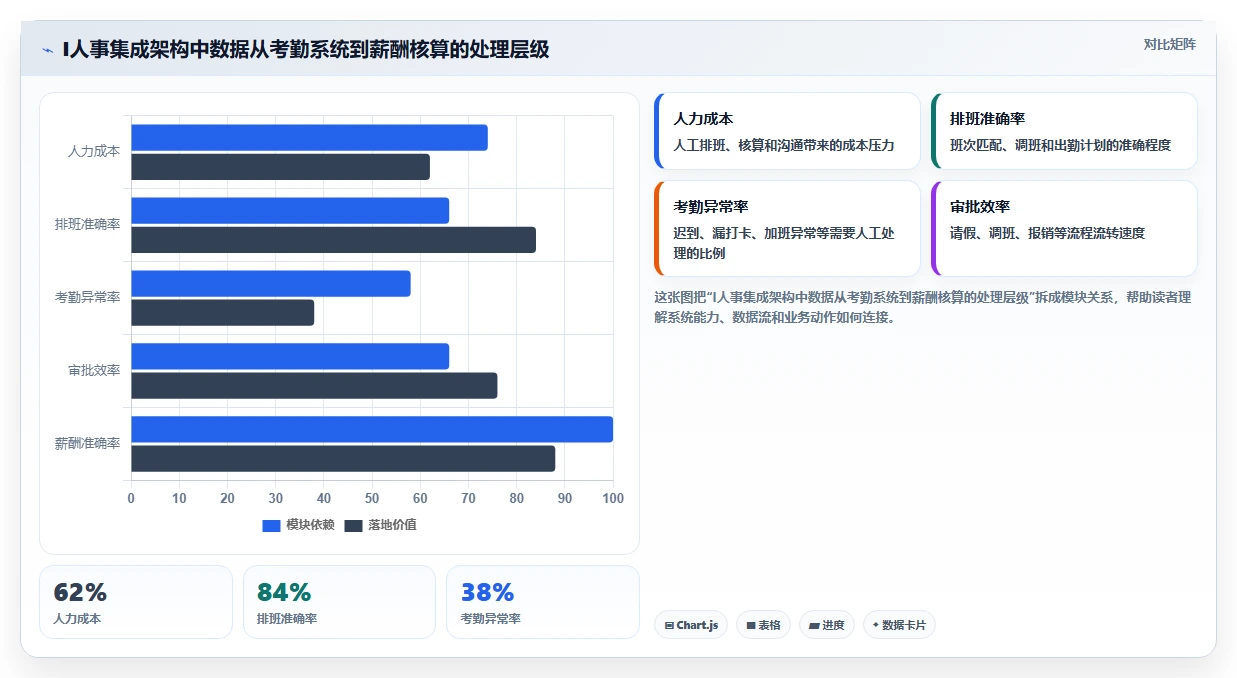This screenshot has width=1237, height=678.
Task: Open the 考勤异常率 description card
Action: coord(787,228)
